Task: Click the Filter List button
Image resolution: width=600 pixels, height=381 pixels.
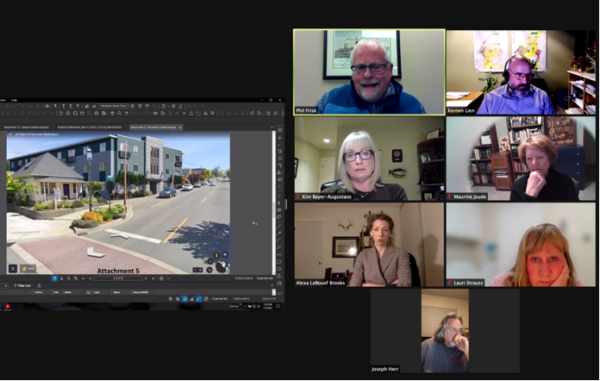Action: [x=22, y=286]
